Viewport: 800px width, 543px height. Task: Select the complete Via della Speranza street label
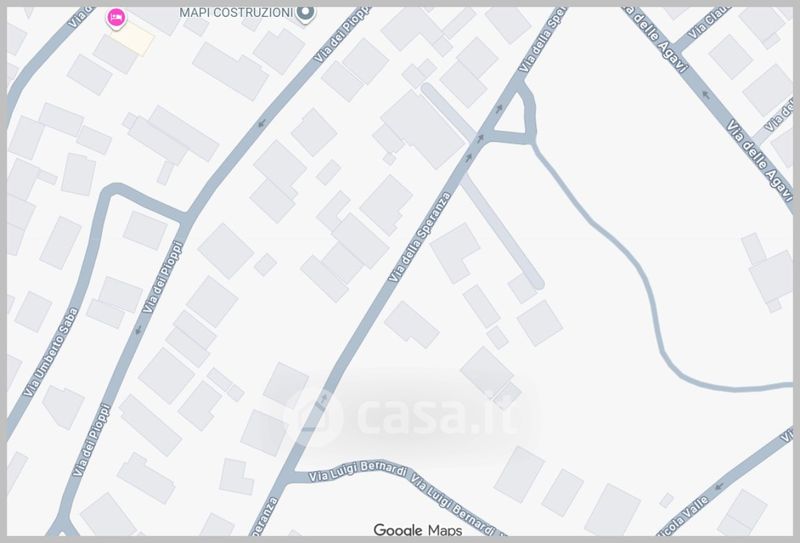pos(420,237)
